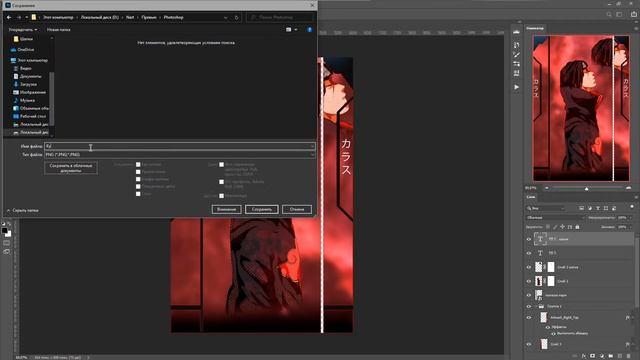Click the 'Отмена' button
The width and height of the screenshot is (640, 360).
(x=297, y=209)
